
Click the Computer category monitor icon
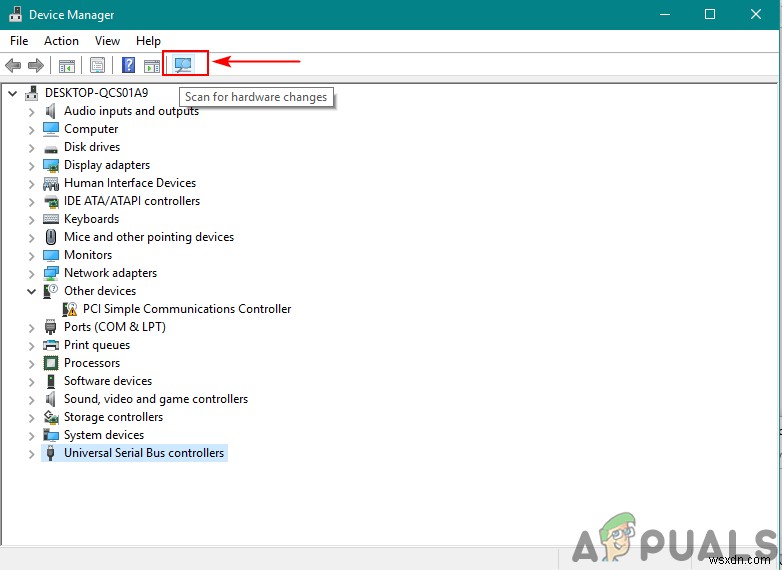[x=51, y=129]
